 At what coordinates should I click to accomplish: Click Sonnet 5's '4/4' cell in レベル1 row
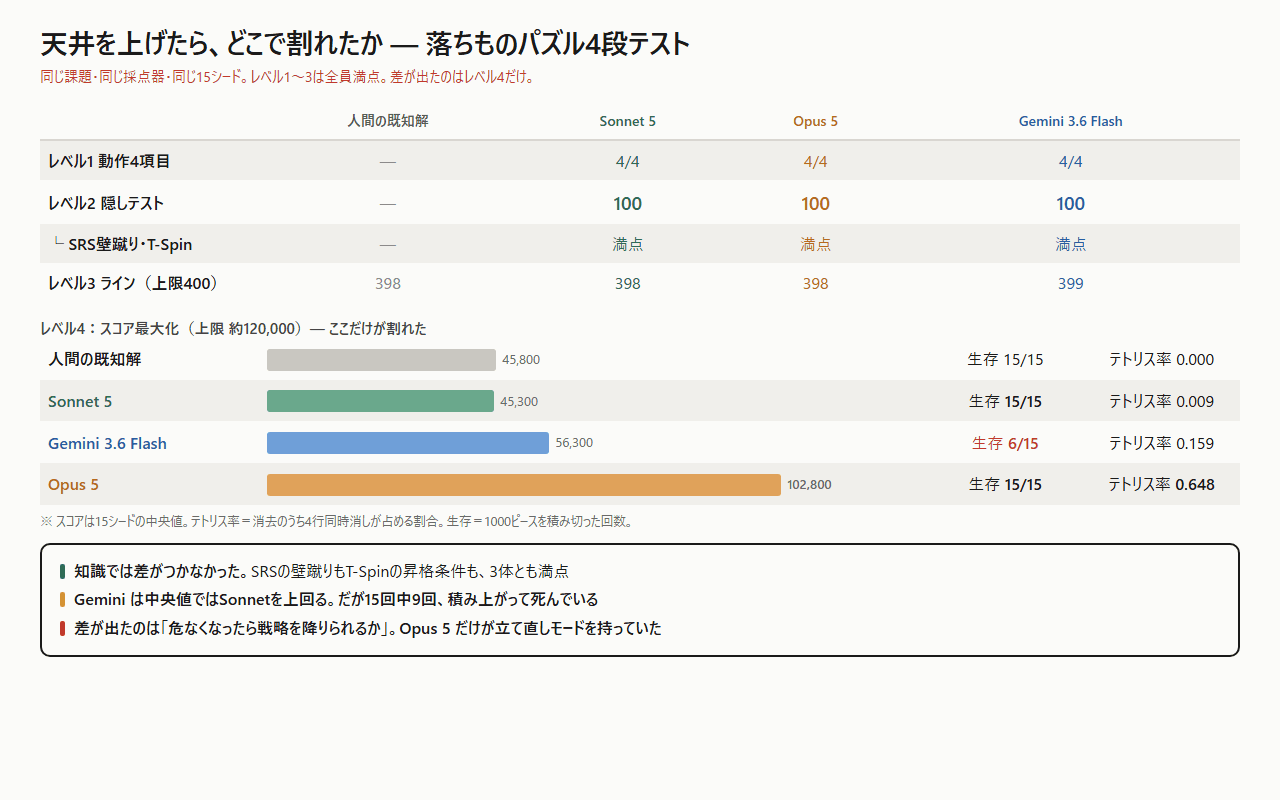[x=628, y=162]
